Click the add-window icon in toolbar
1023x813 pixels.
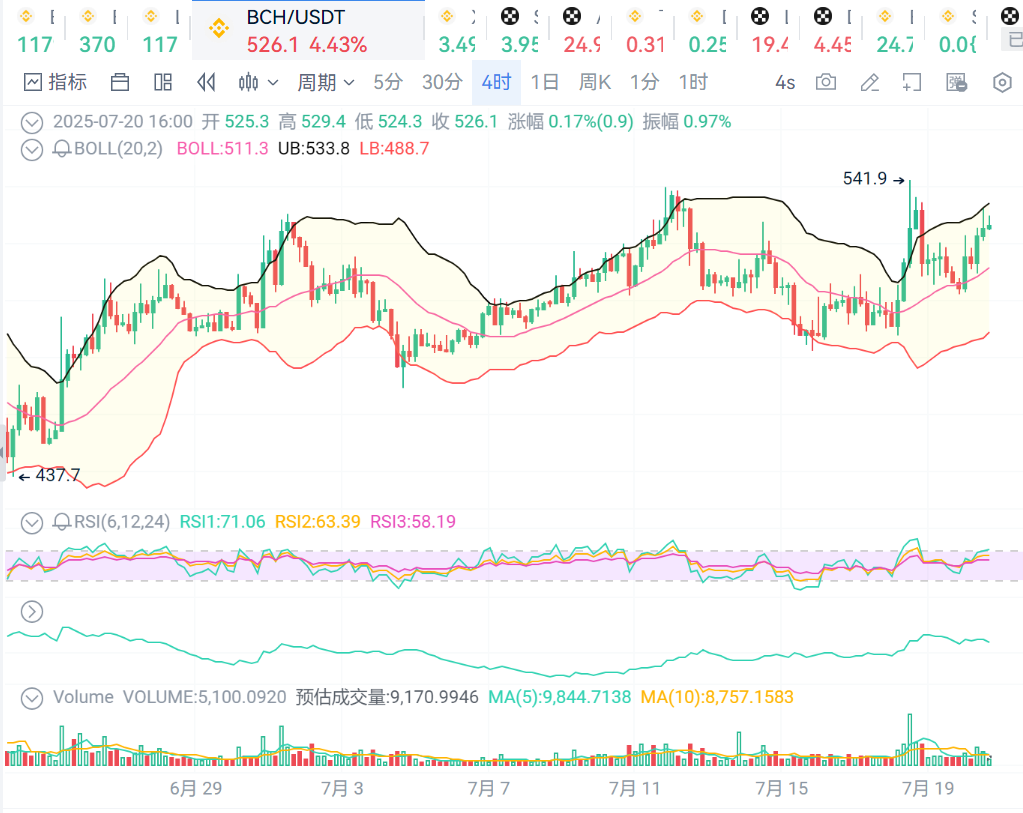[911, 82]
